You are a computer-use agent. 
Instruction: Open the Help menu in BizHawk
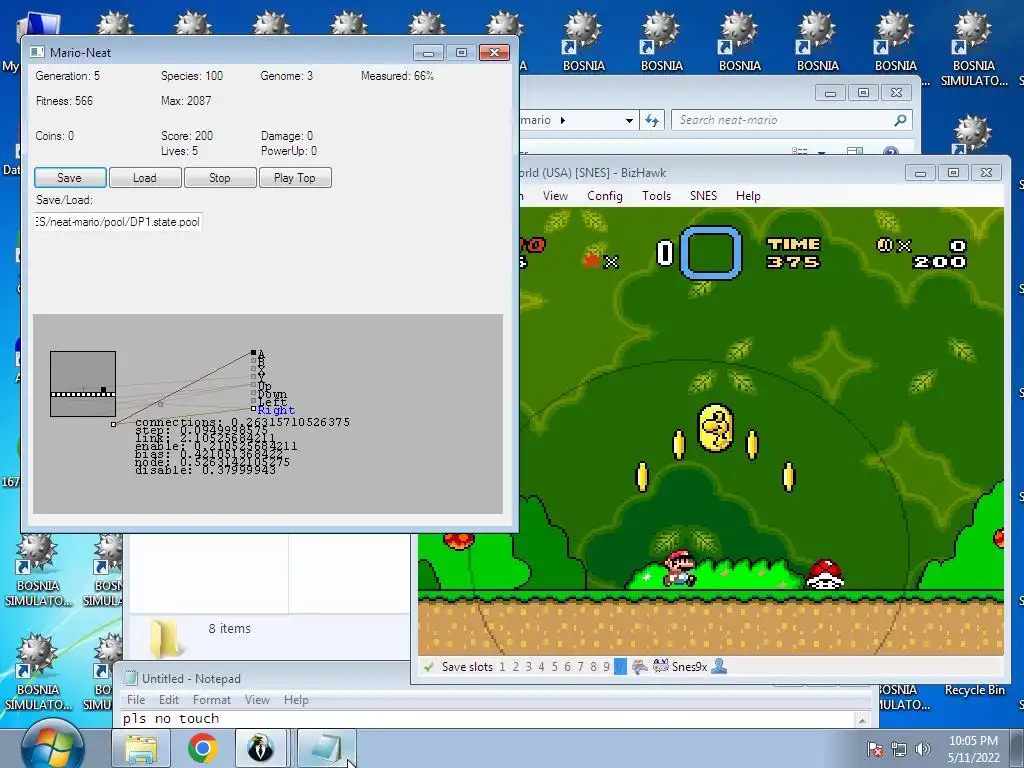tap(748, 196)
